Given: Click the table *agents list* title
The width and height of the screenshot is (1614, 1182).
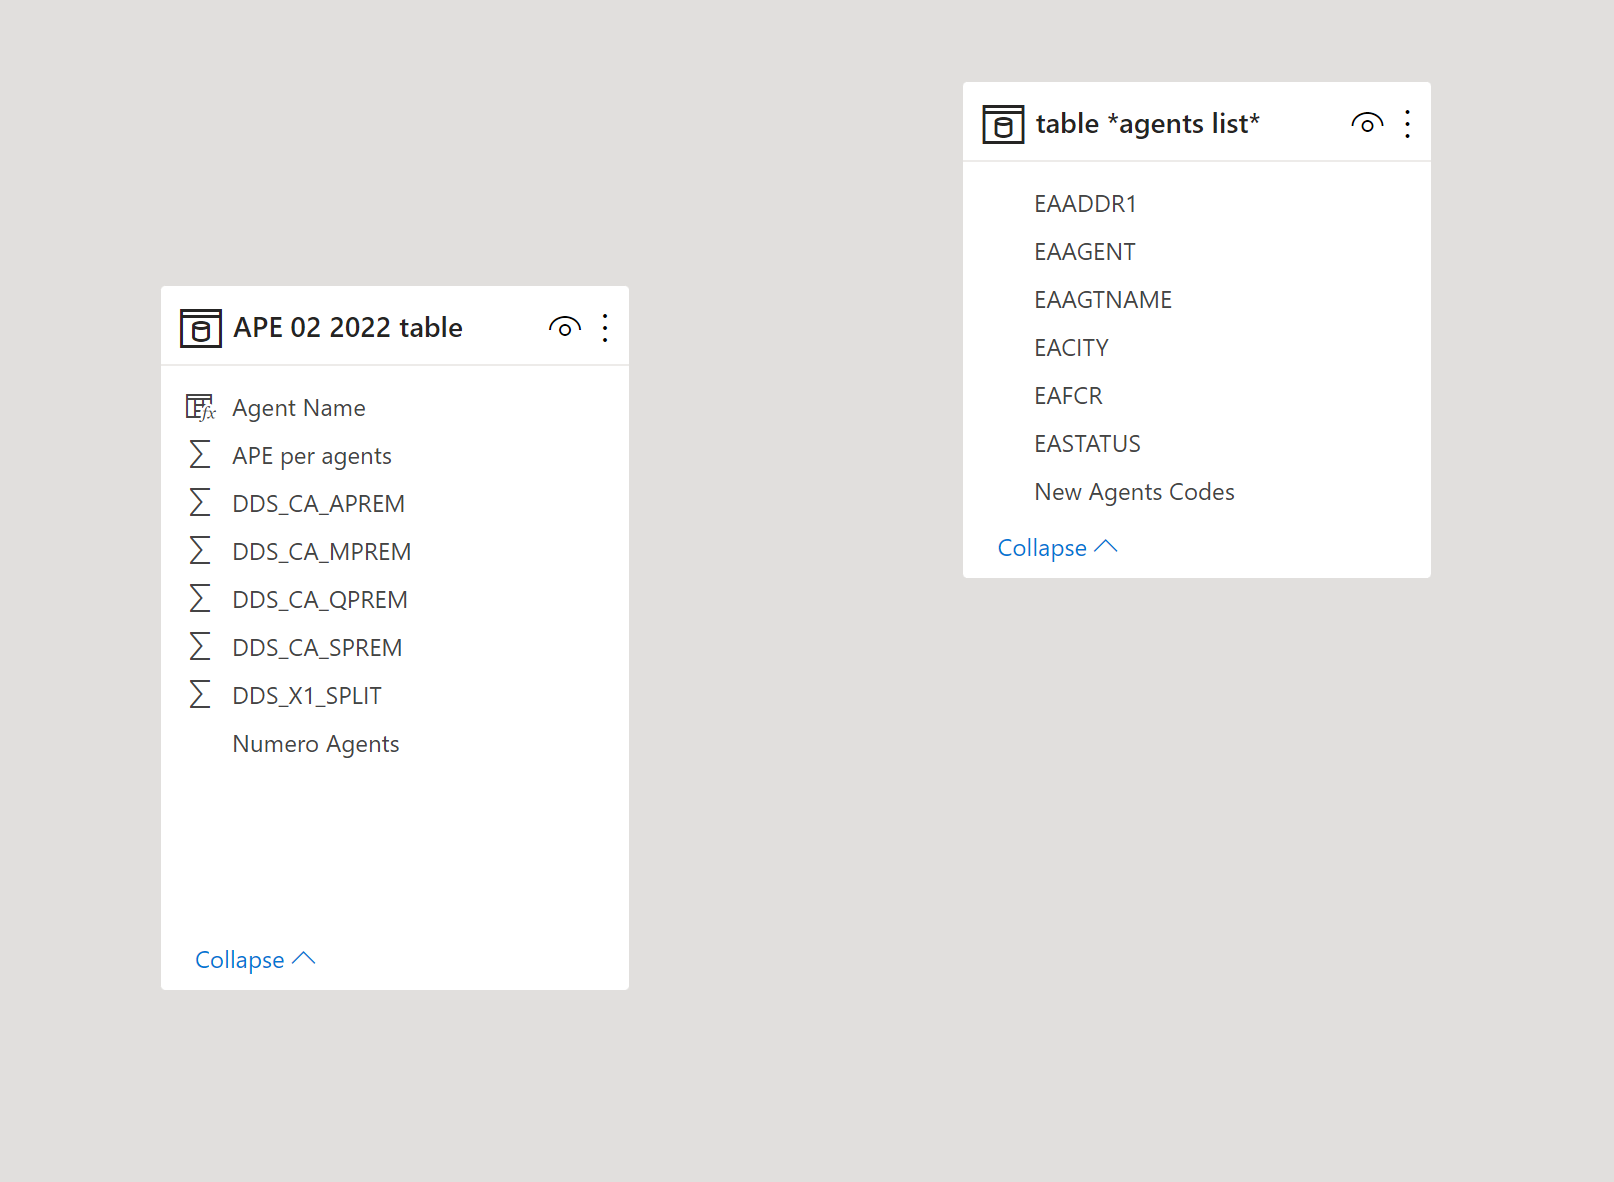Looking at the screenshot, I should [1148, 124].
